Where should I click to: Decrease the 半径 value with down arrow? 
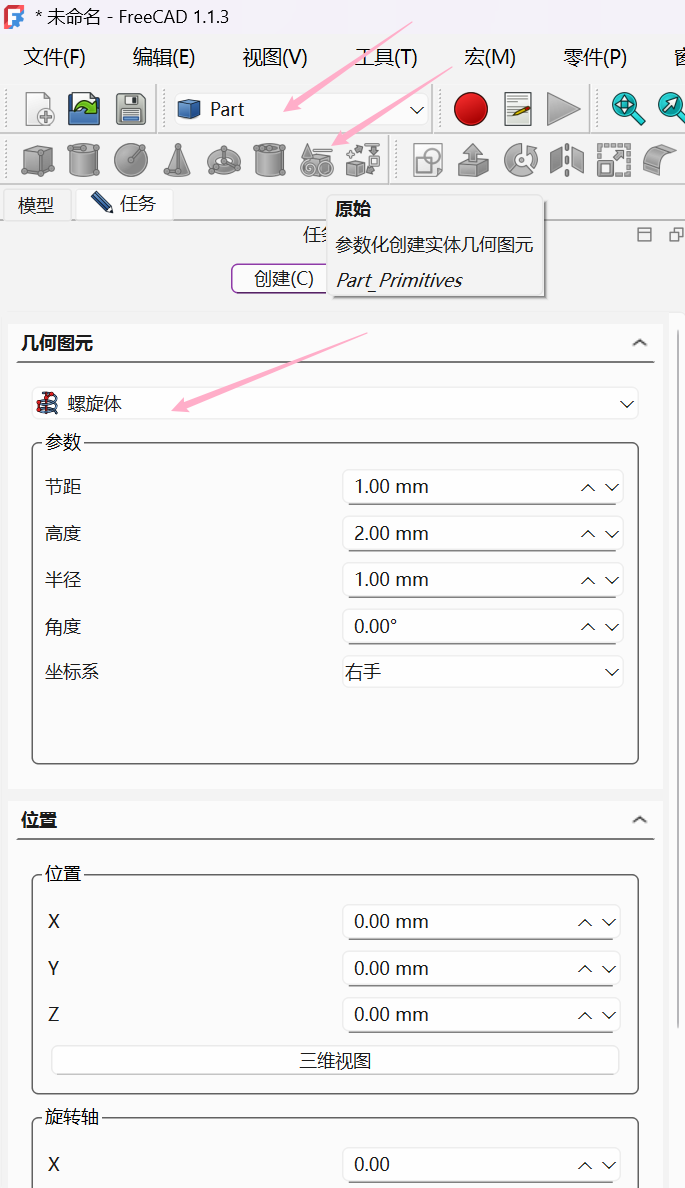click(612, 580)
